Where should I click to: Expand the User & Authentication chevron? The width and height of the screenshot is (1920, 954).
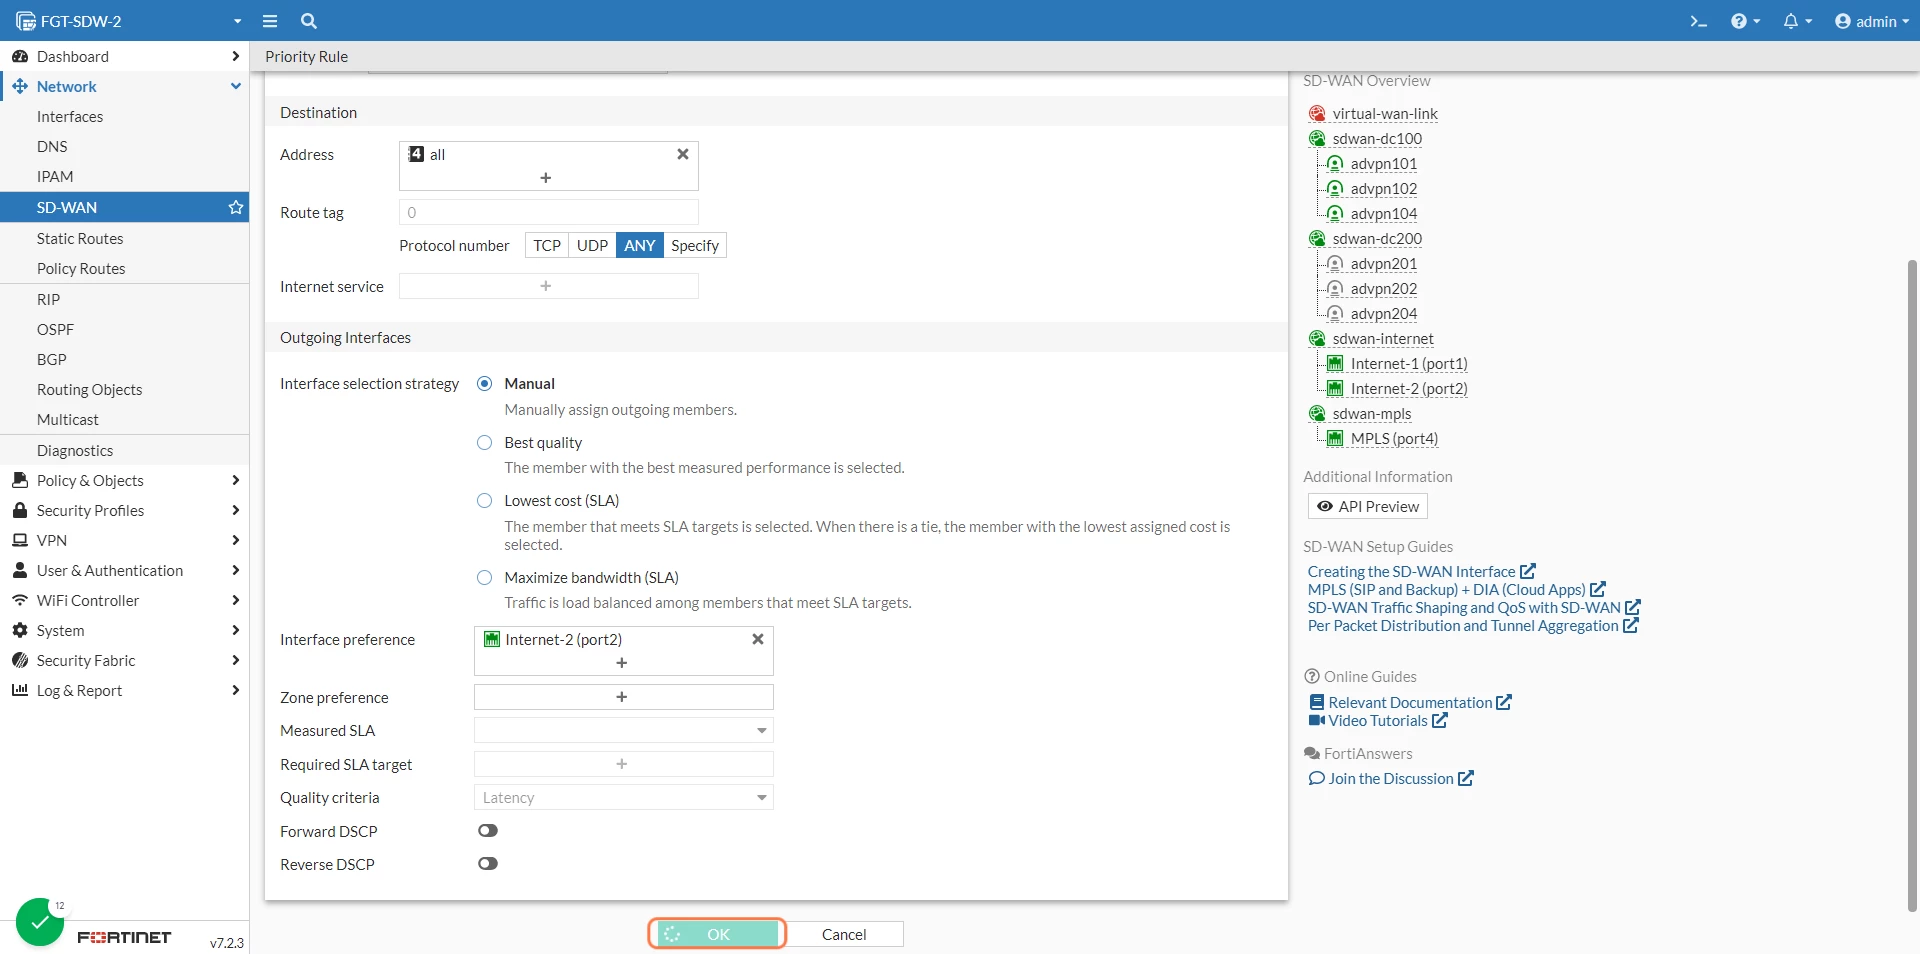[236, 570]
